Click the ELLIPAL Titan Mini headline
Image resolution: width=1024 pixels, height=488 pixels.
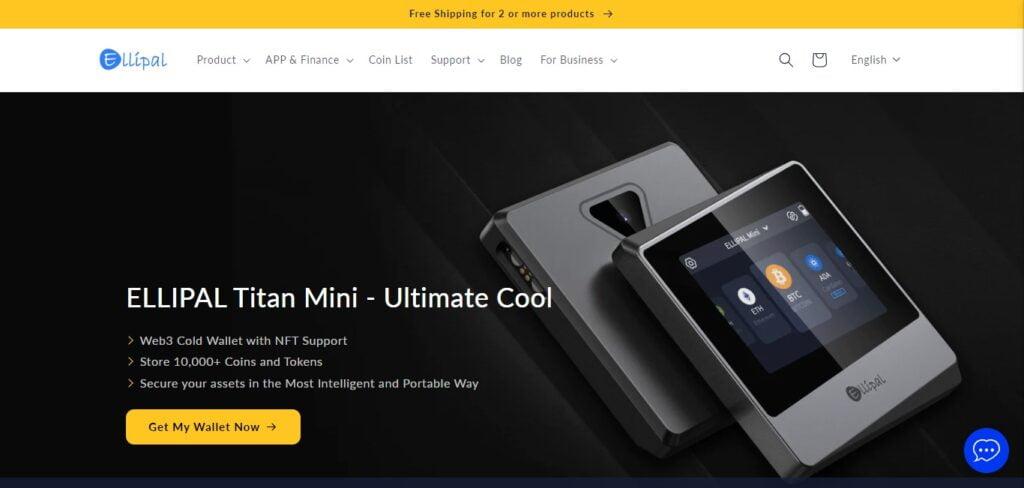point(339,298)
